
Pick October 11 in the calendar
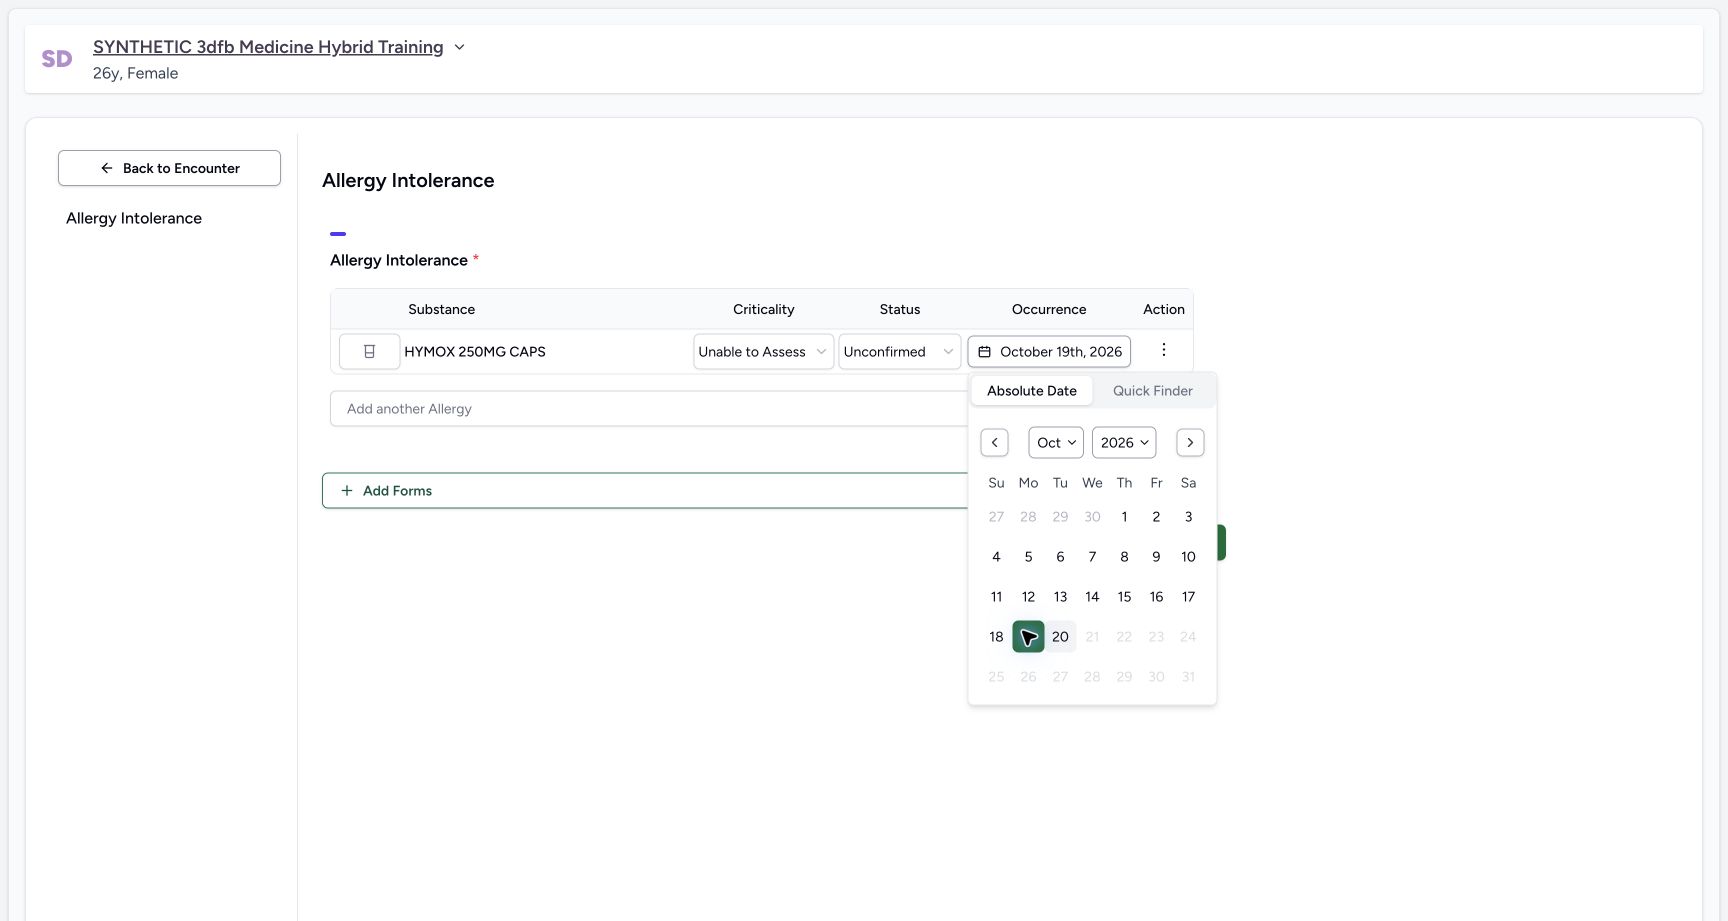tap(996, 597)
